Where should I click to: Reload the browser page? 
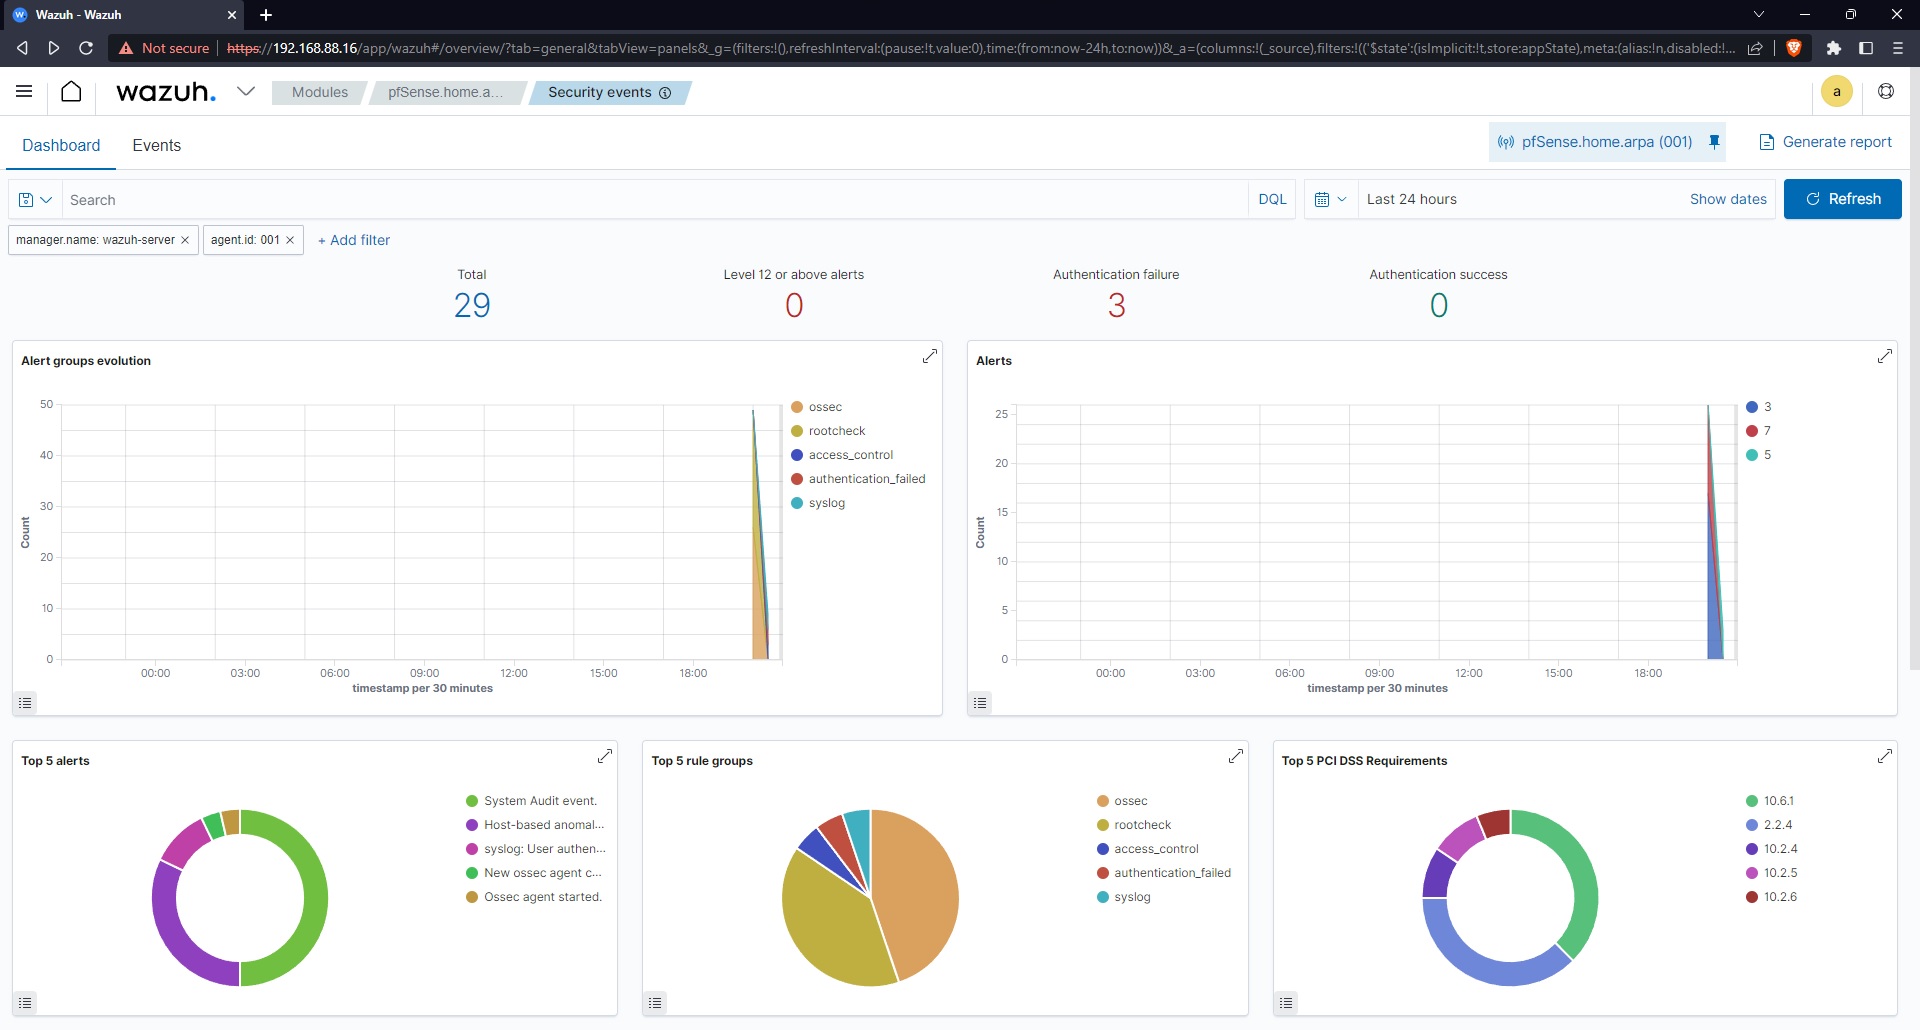point(86,48)
